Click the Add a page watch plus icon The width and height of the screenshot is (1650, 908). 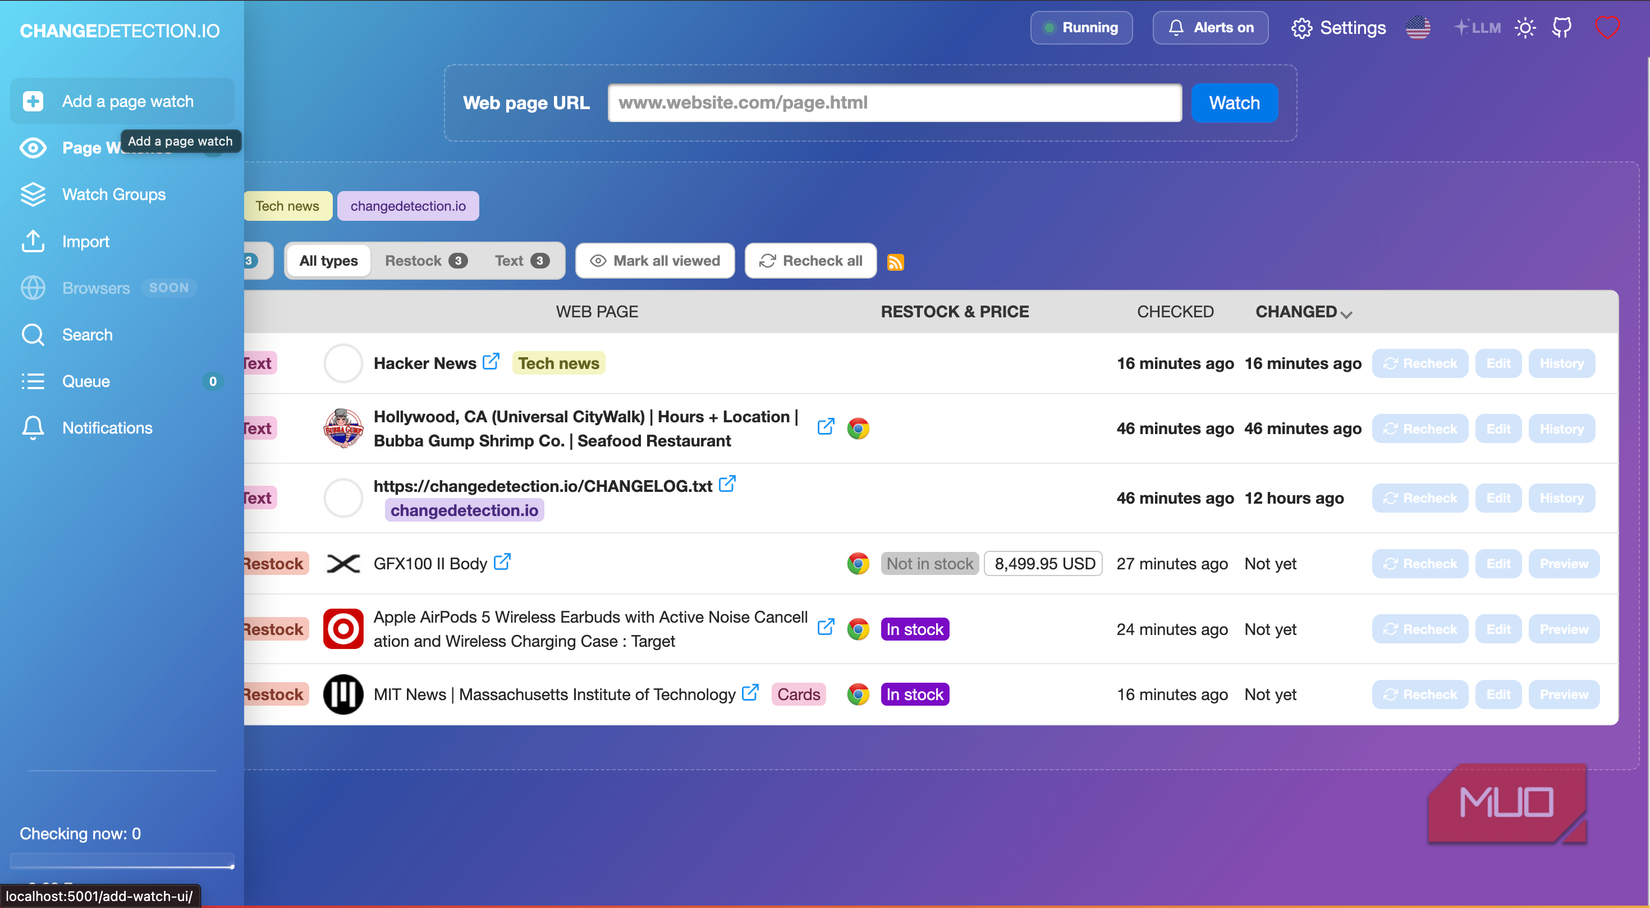(33, 101)
